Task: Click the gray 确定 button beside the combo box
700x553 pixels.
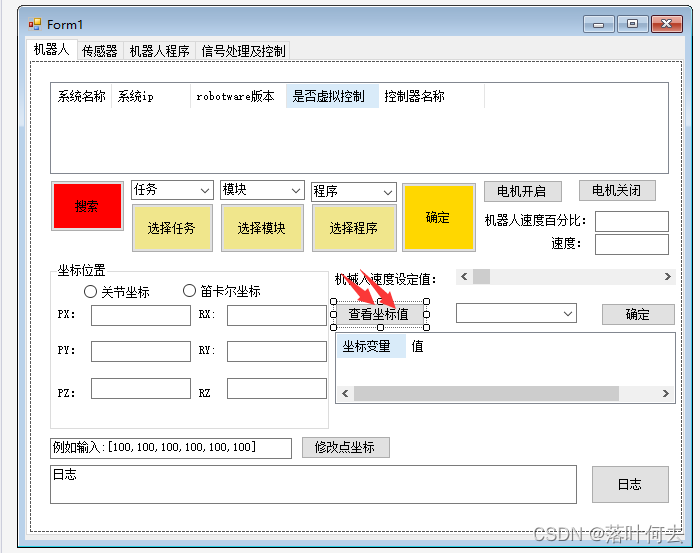Action: pyautogui.click(x=638, y=315)
